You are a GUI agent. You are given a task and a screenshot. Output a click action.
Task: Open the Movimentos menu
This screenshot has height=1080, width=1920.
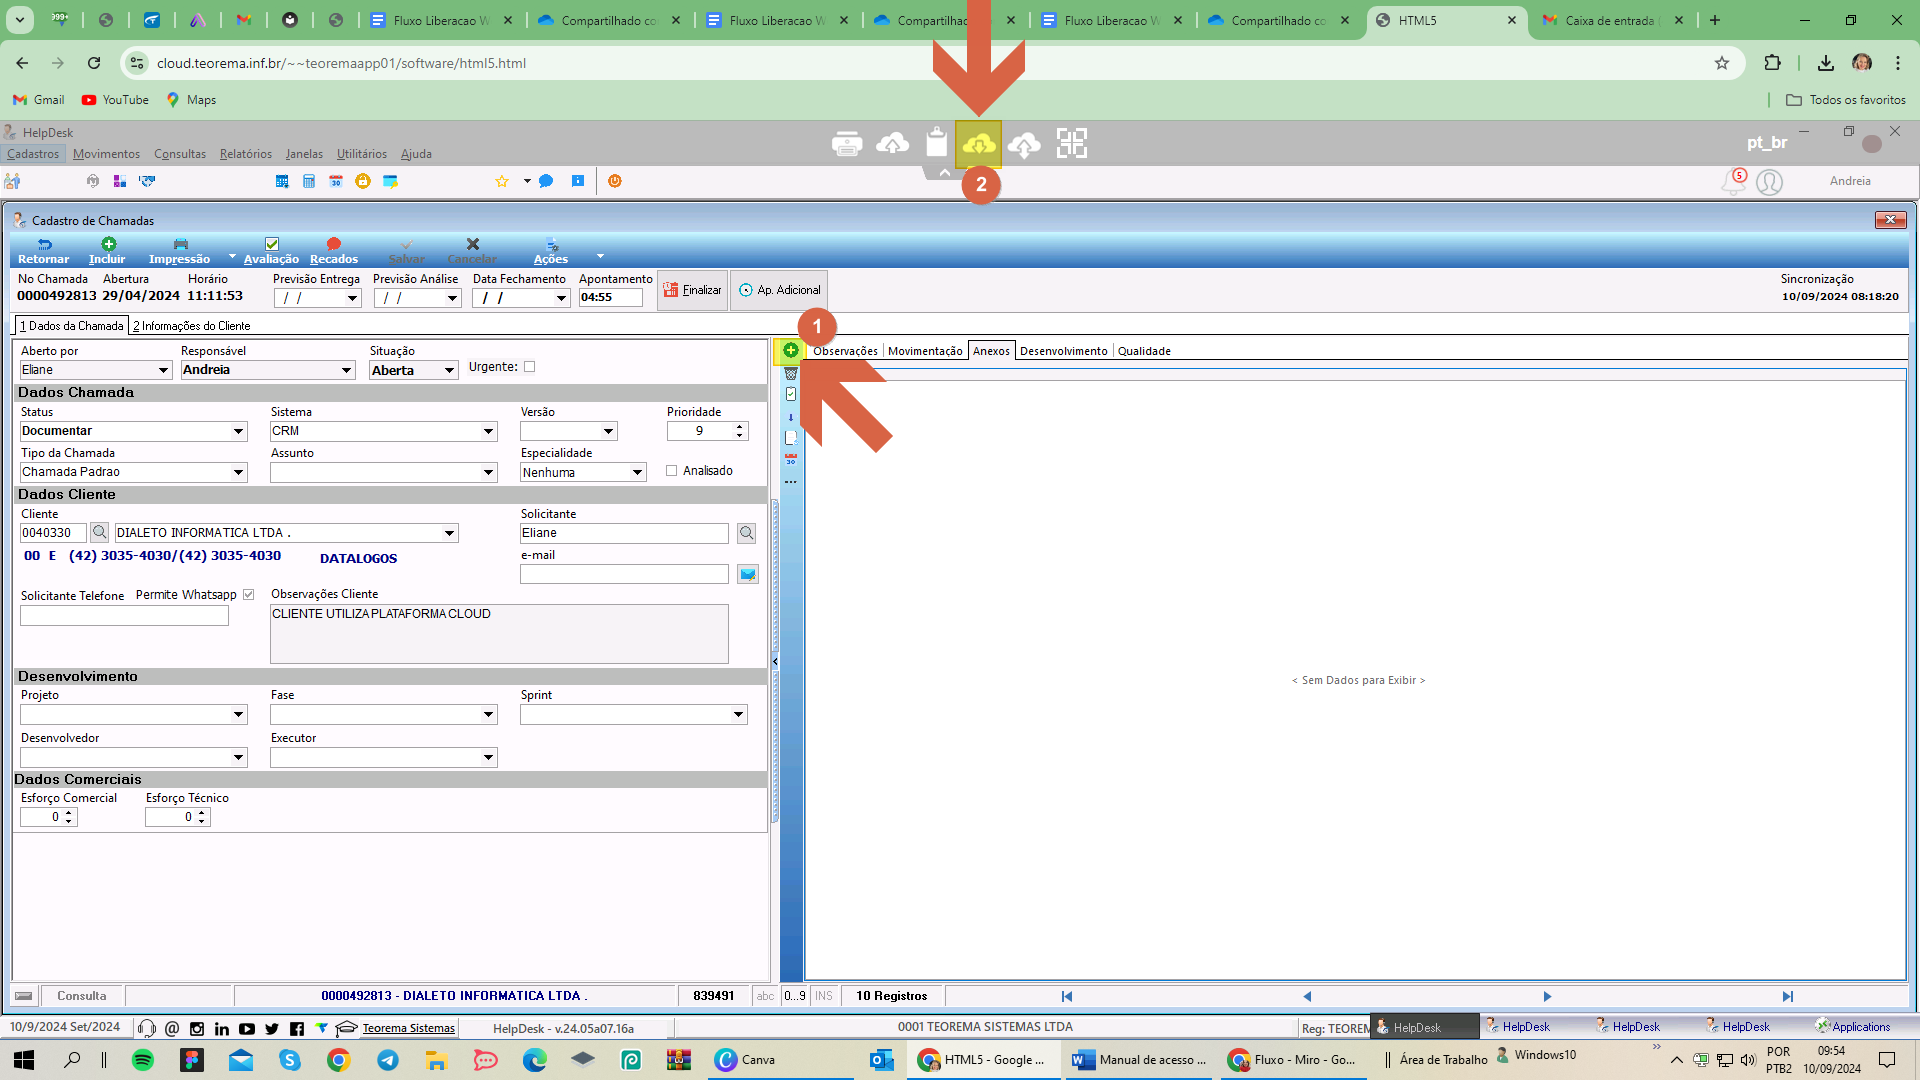pyautogui.click(x=106, y=154)
